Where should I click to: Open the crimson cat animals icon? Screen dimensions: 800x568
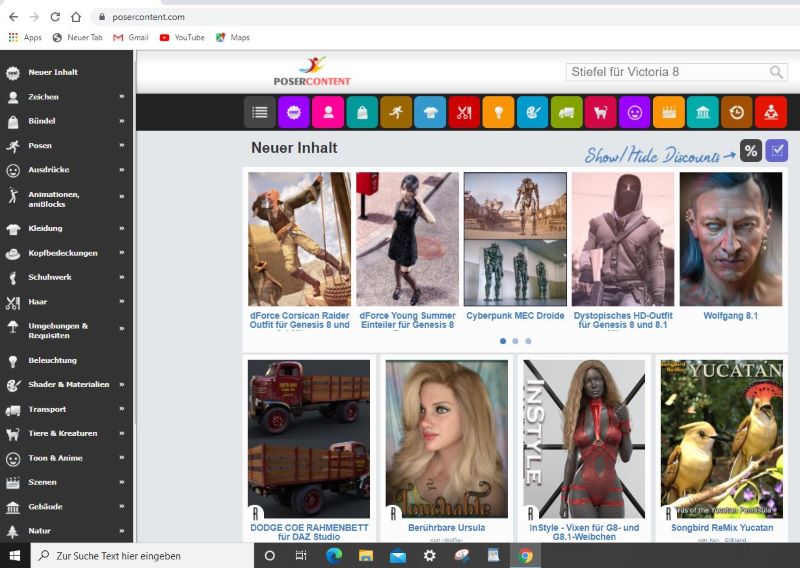(x=601, y=112)
